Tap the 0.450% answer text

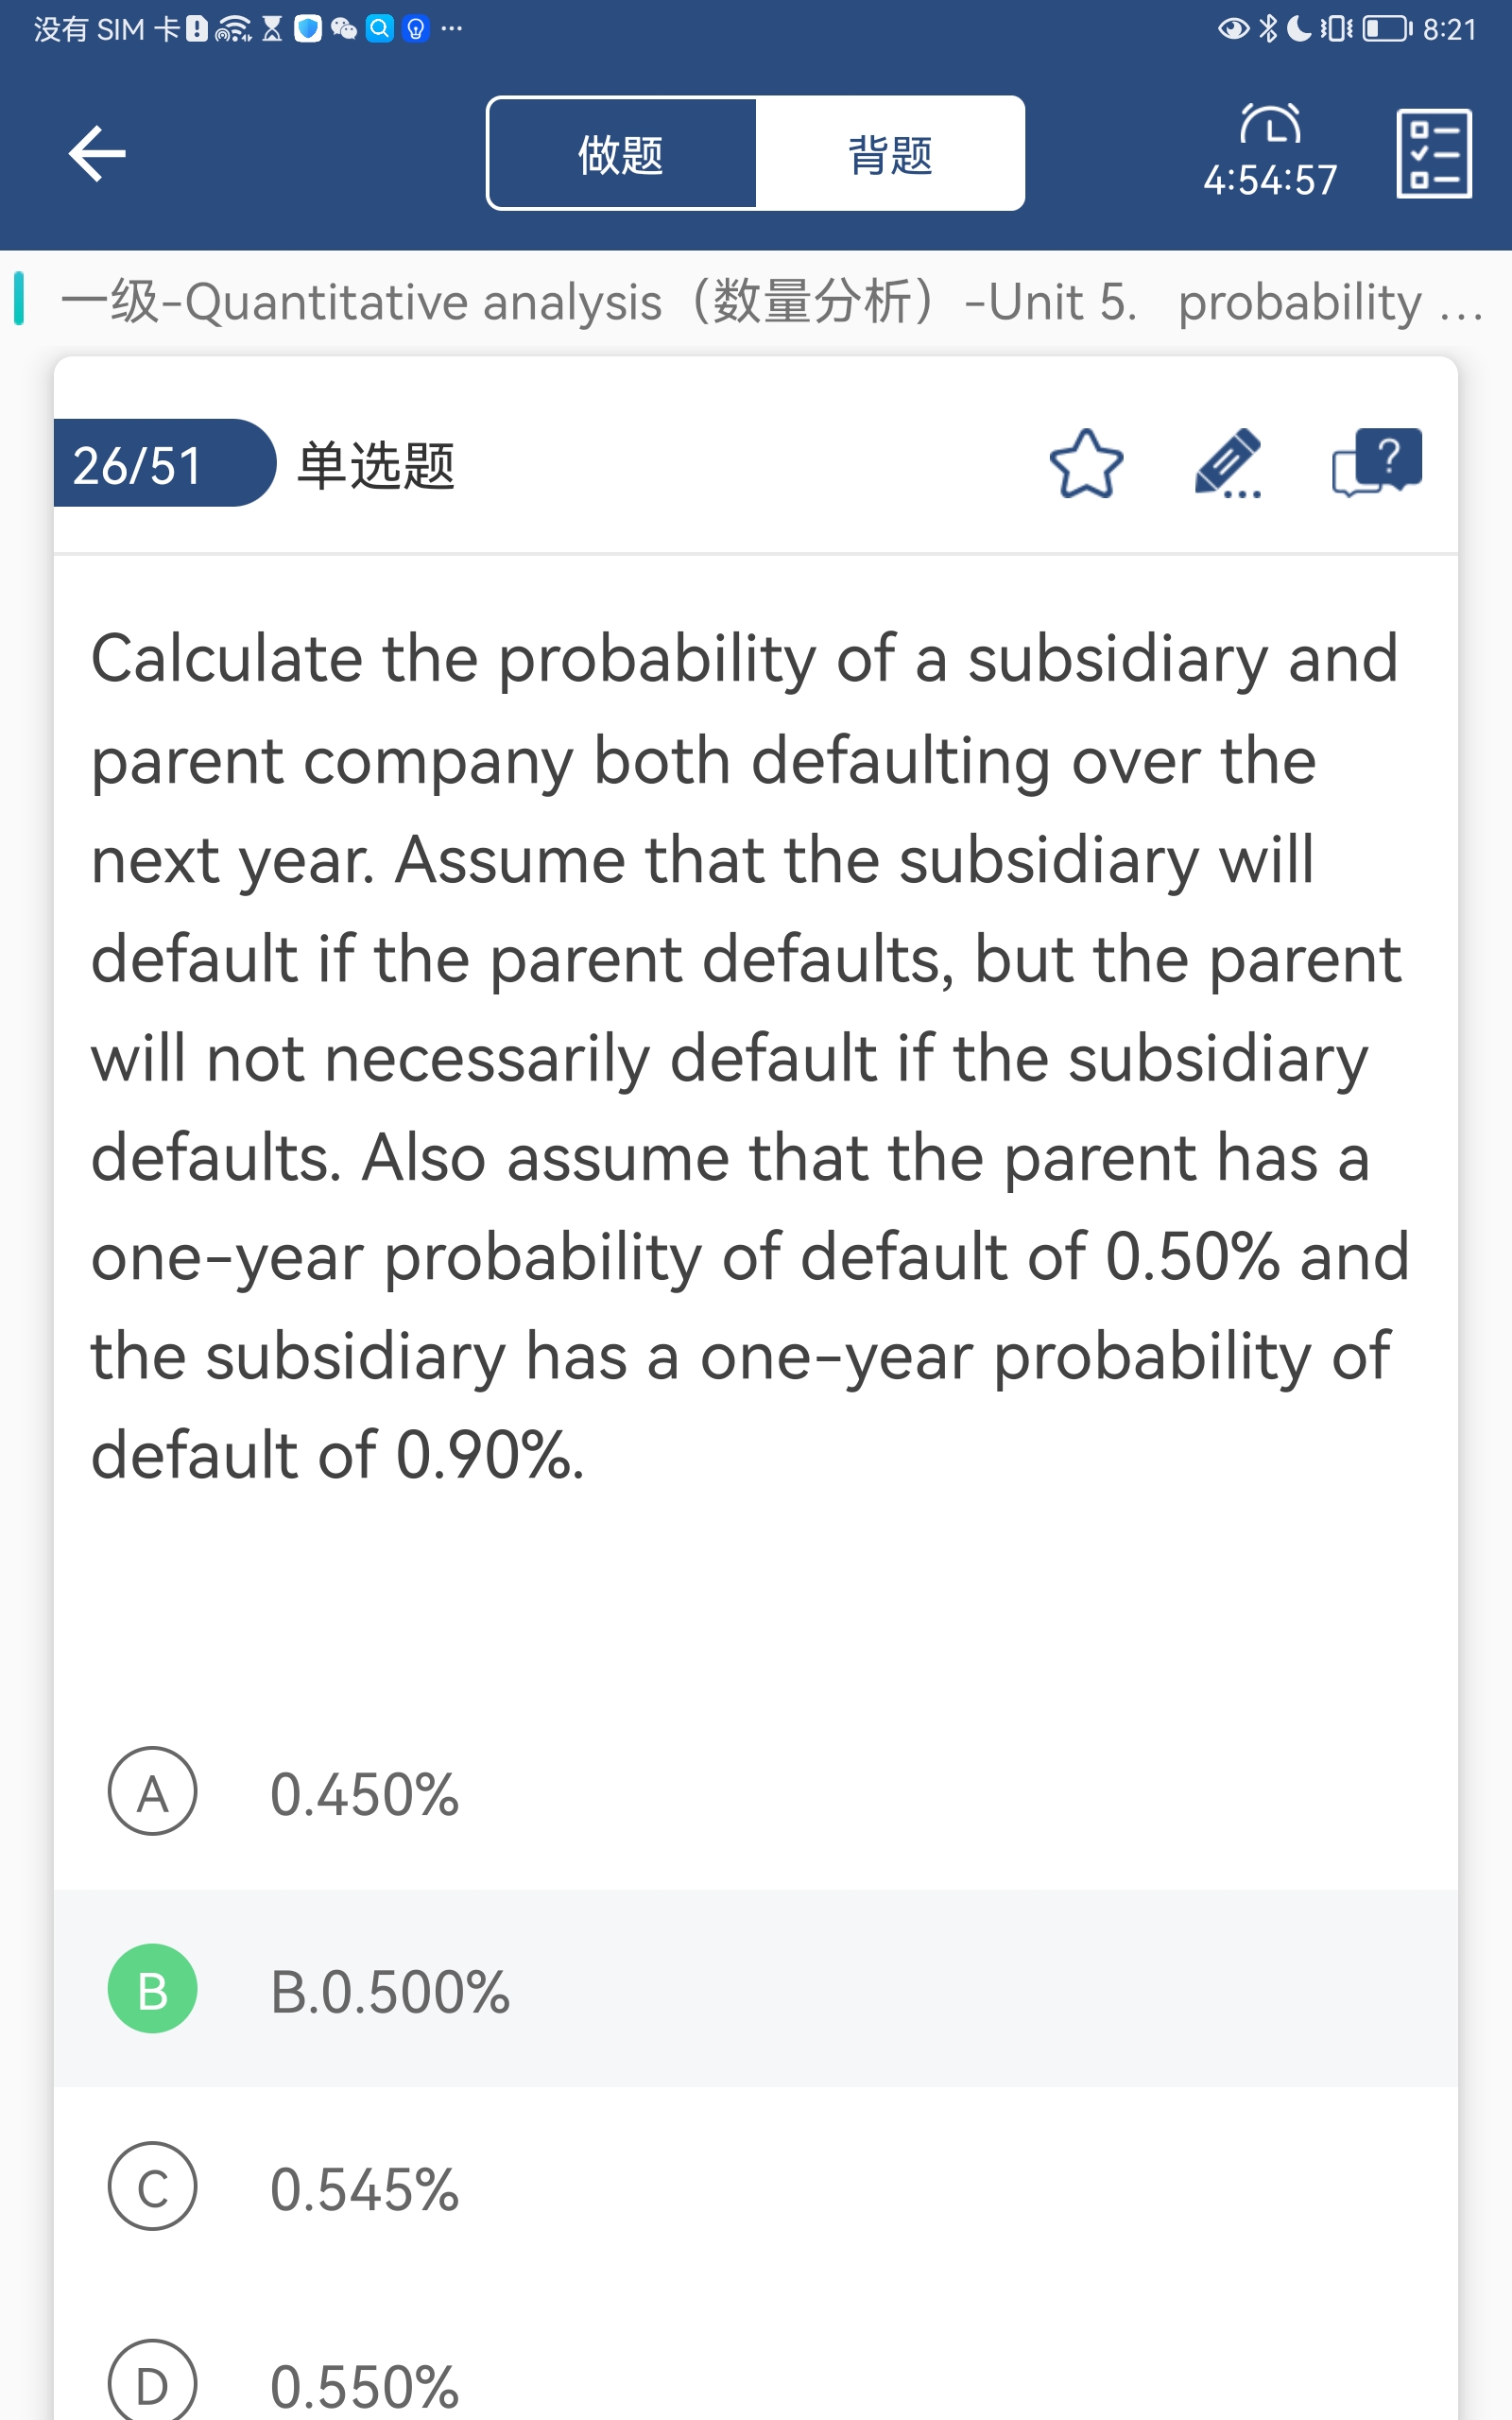[x=364, y=1794]
